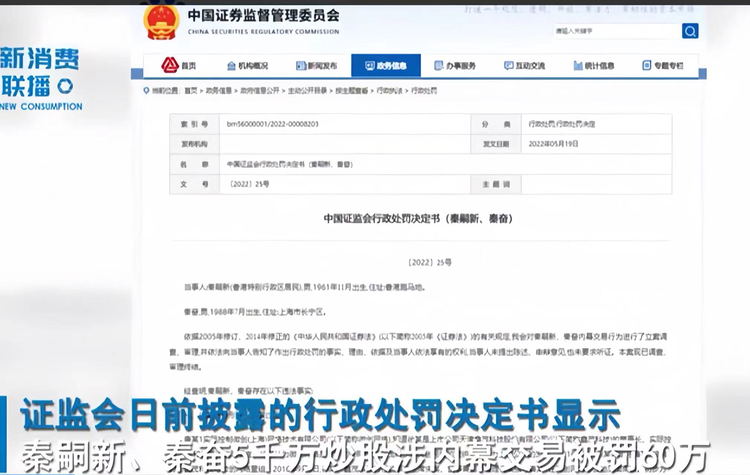Viewport: 750px width, 475px height.
Task: Open the 新闻发布 nav item
Action: coord(316,66)
